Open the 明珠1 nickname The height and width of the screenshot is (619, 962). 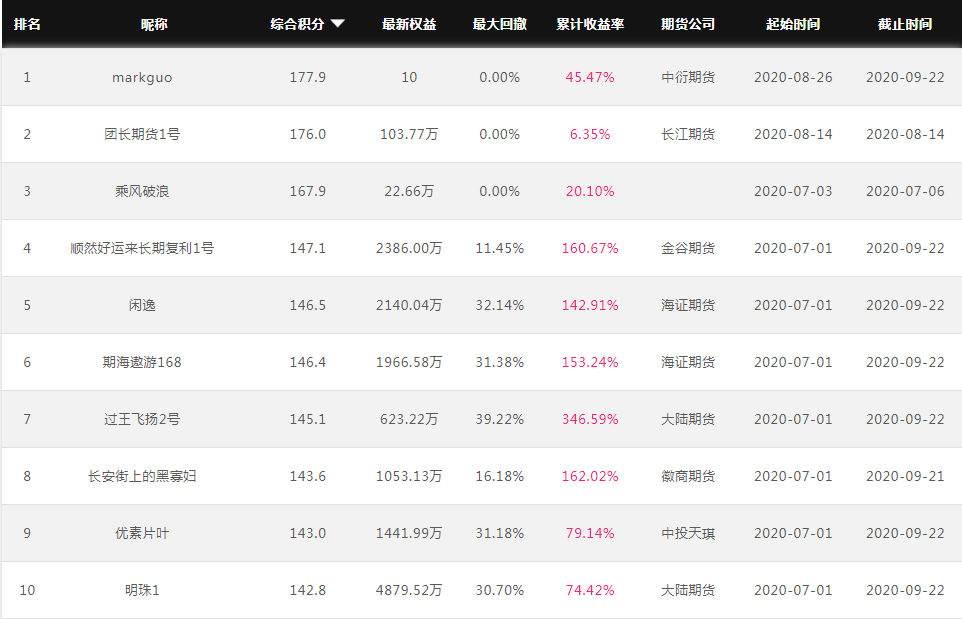[142, 590]
